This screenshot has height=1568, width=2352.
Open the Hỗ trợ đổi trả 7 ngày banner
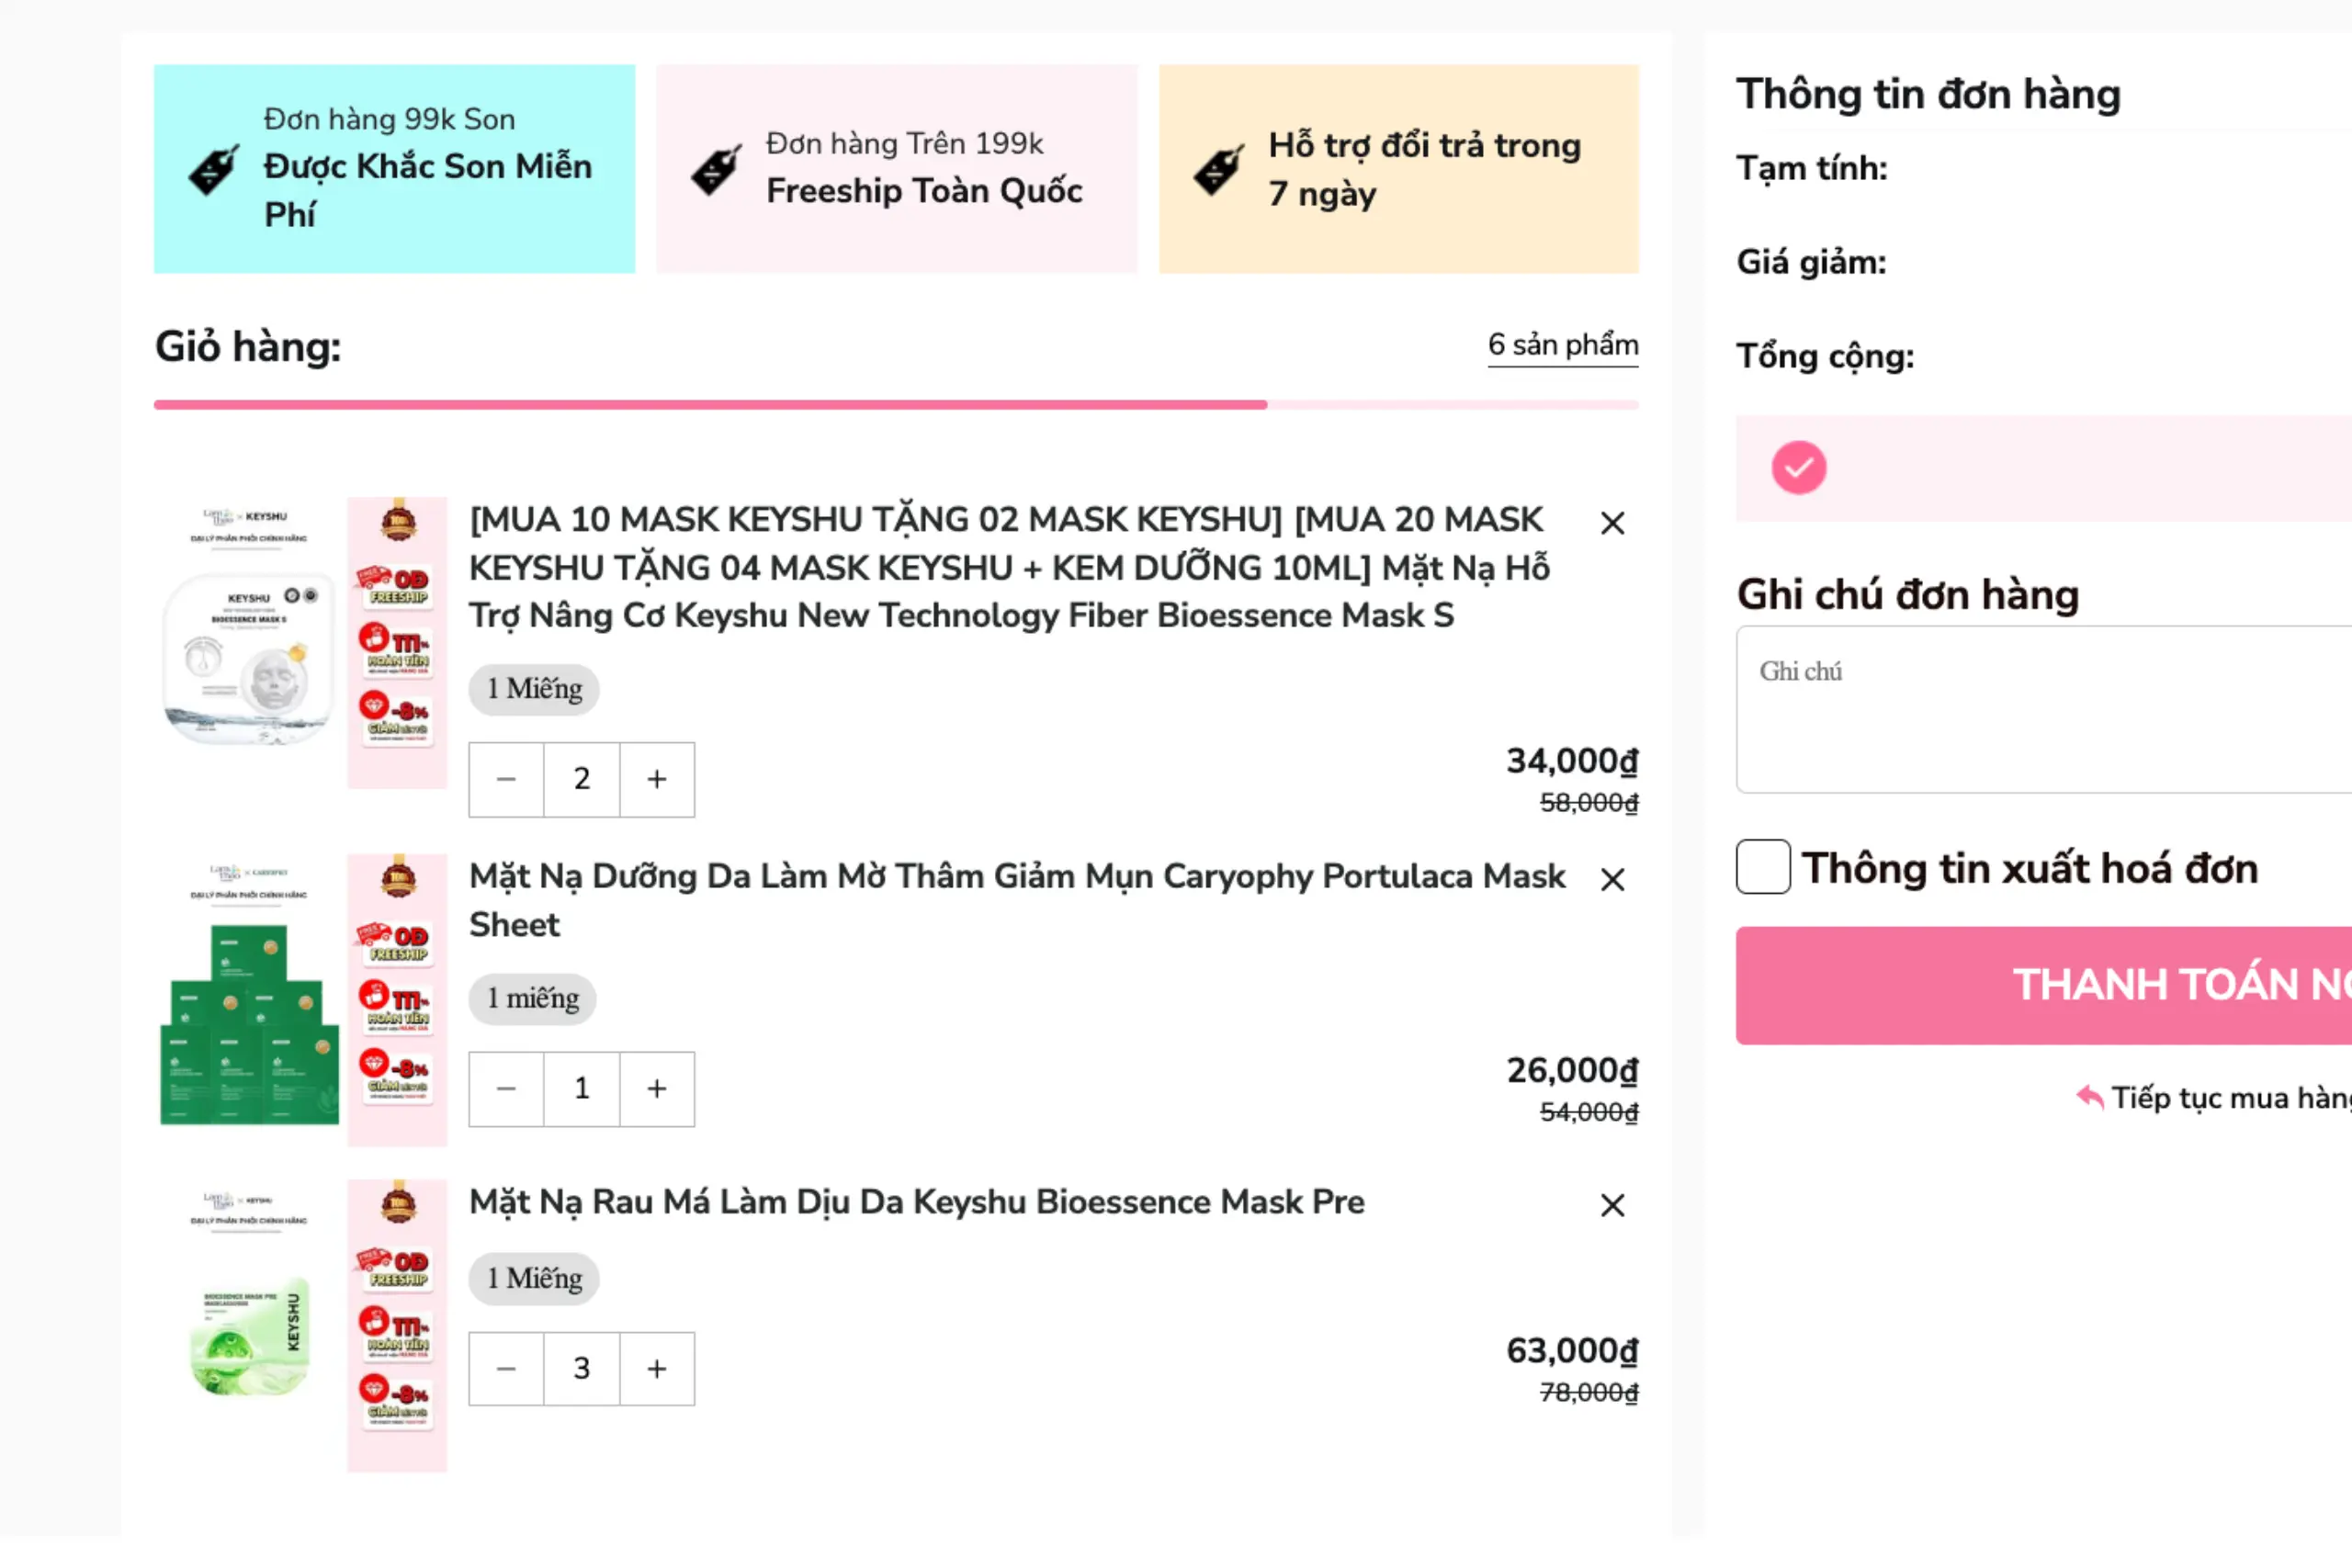pos(1398,169)
